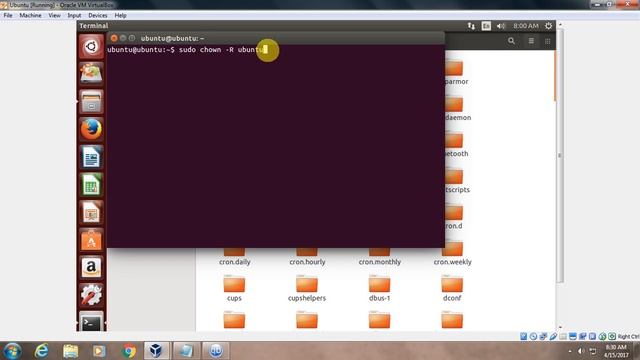Open the VirtualBox File menu
The width and height of the screenshot is (640, 360).
(x=8, y=16)
